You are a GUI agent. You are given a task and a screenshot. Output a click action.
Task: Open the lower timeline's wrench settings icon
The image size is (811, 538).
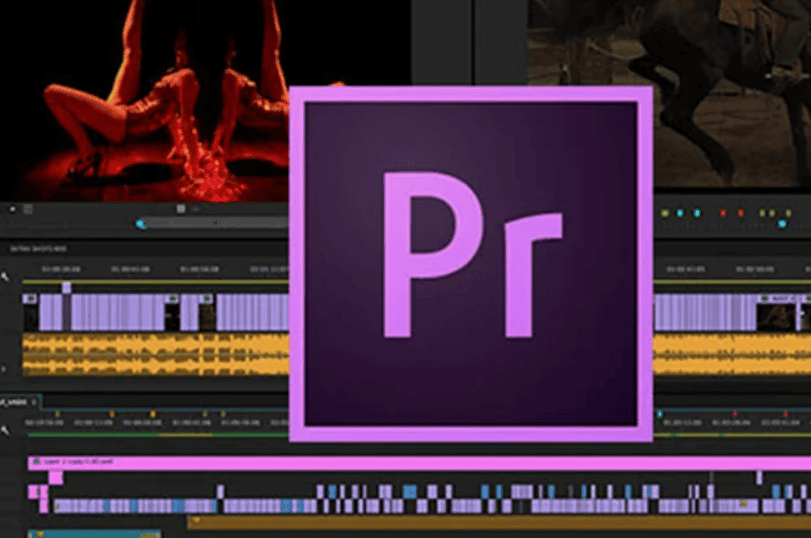(5, 430)
